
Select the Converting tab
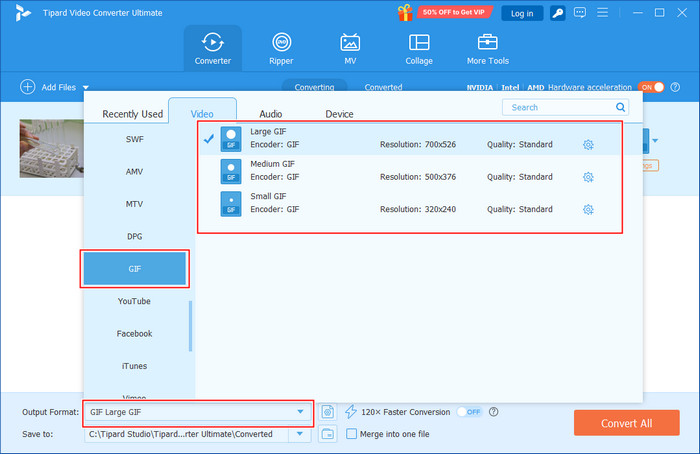(x=314, y=86)
